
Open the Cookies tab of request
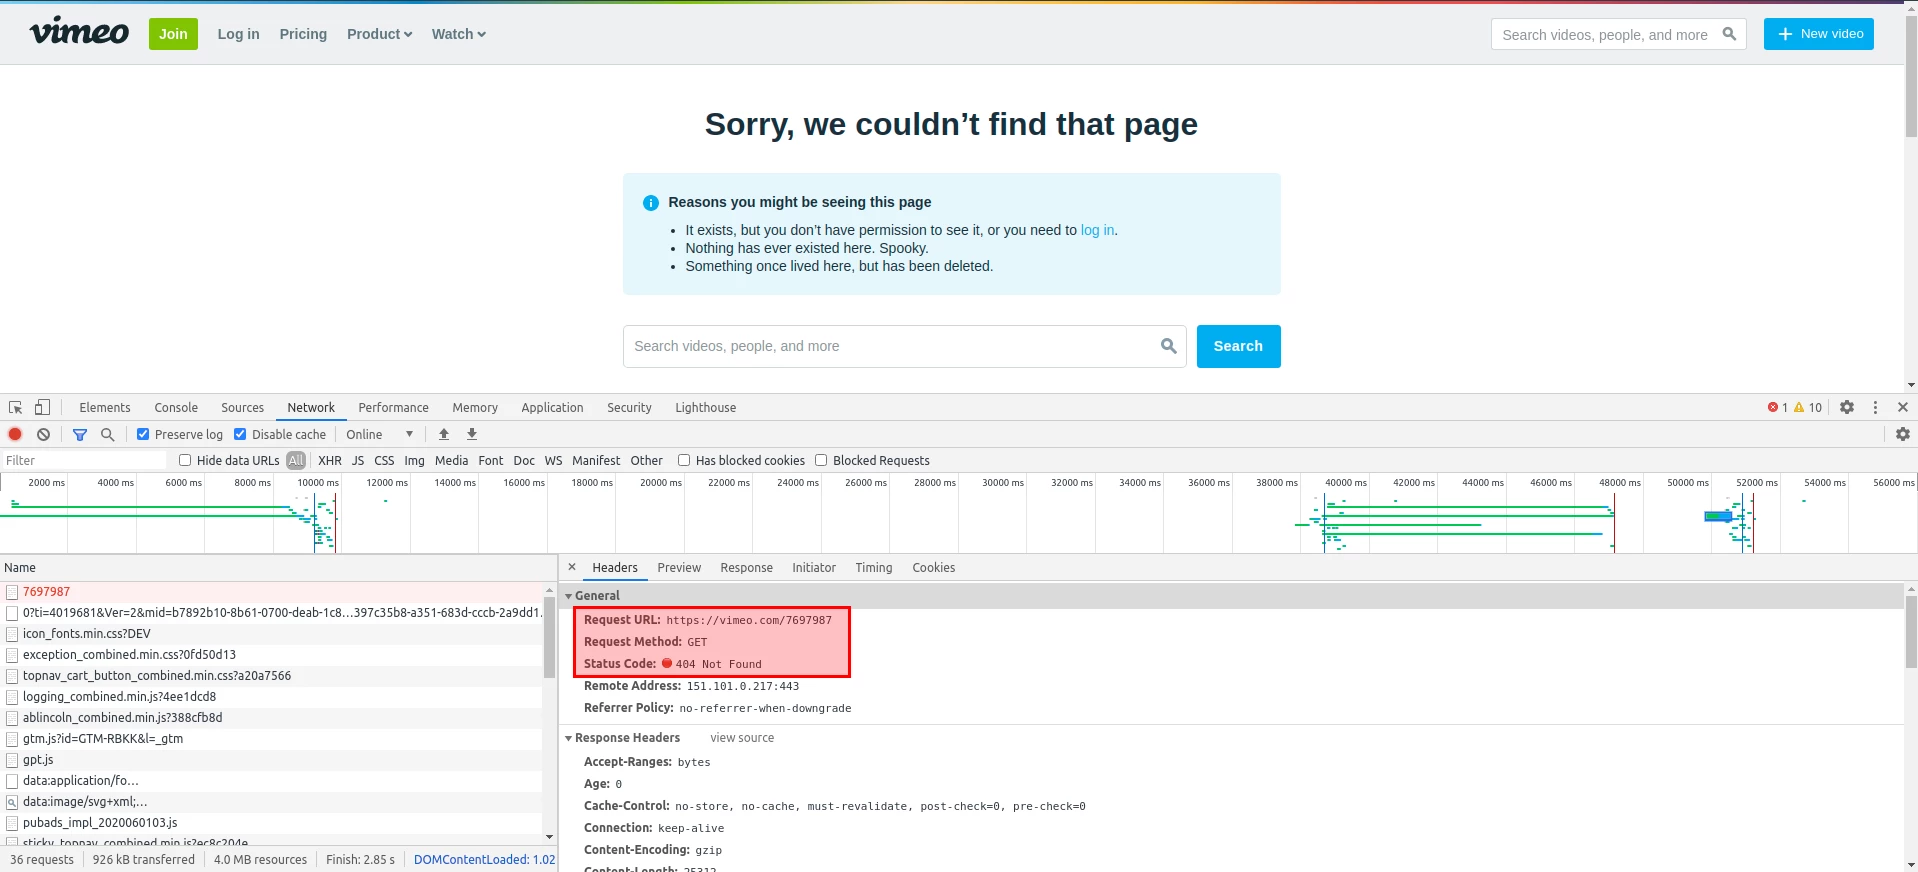pos(934,567)
